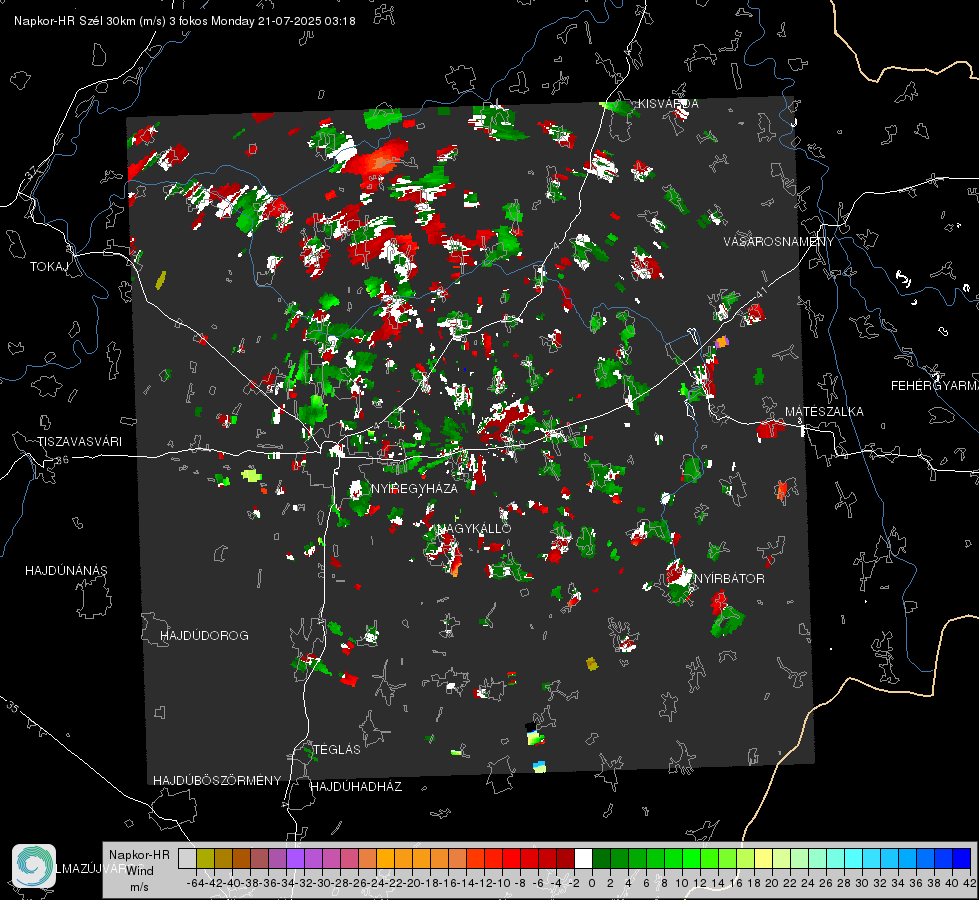The image size is (979, 900).
Task: Click the 'm/s' unit label in the legend
Action: pyautogui.click(x=139, y=886)
